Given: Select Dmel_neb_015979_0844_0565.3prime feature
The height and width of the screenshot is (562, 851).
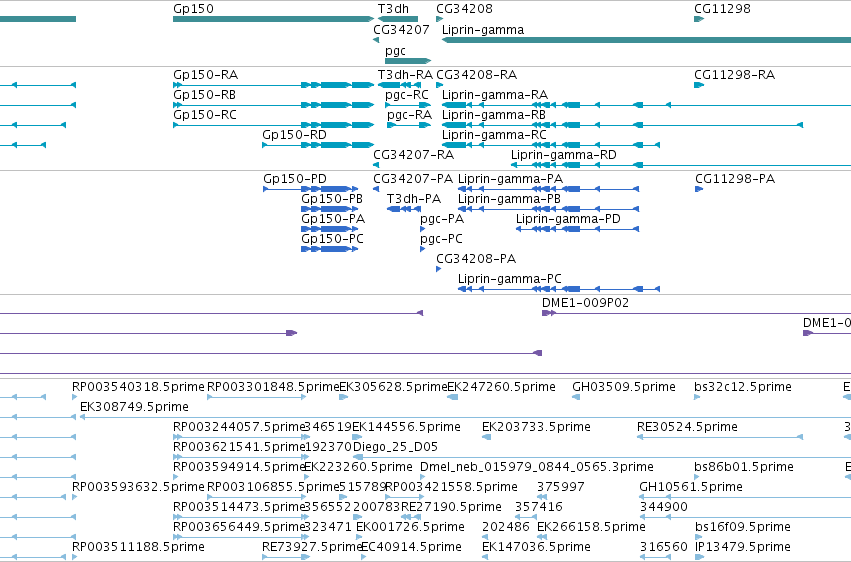Looking at the screenshot, I should [x=422, y=477].
